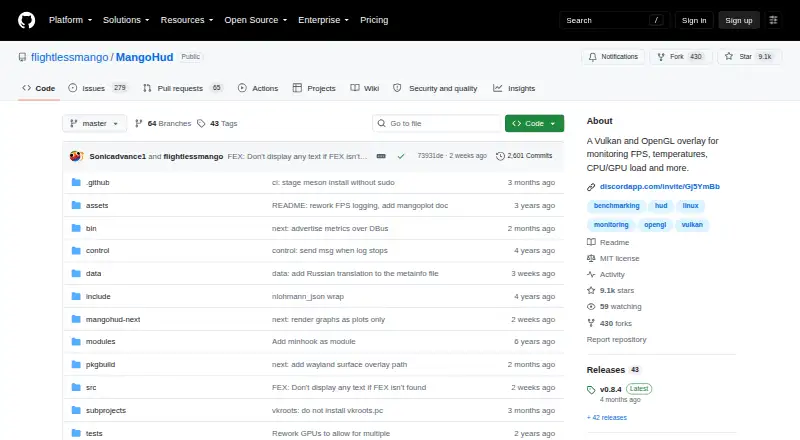
Task: Open the menu icon beside Sign up
Action: [x=773, y=20]
